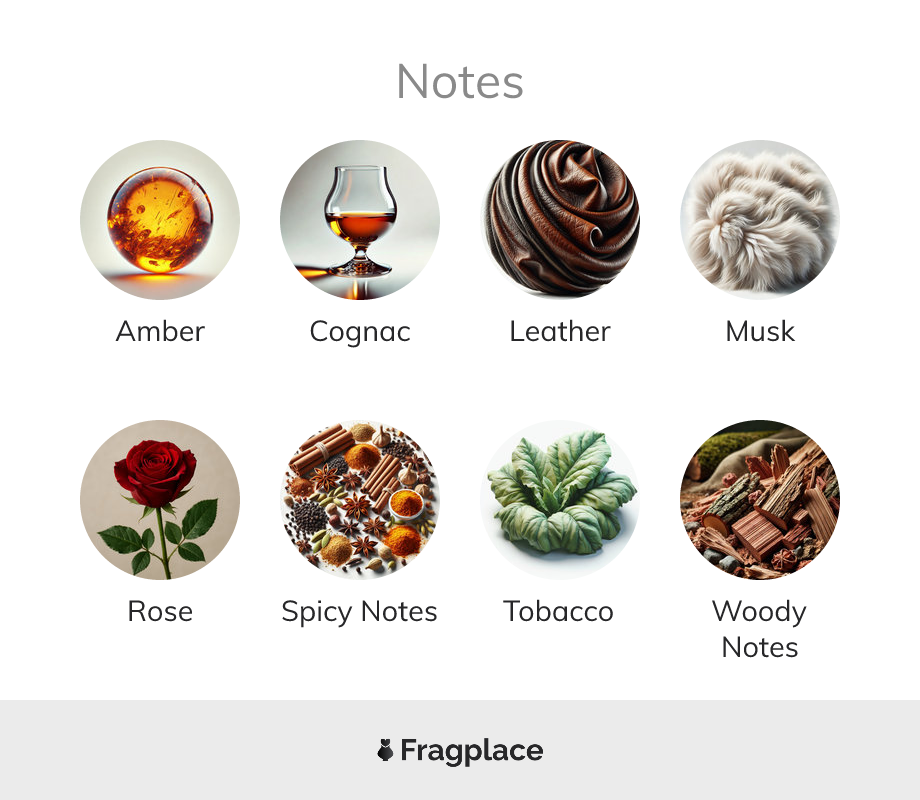Image resolution: width=920 pixels, height=800 pixels.
Task: Select the Cognac text label
Action: tap(360, 332)
